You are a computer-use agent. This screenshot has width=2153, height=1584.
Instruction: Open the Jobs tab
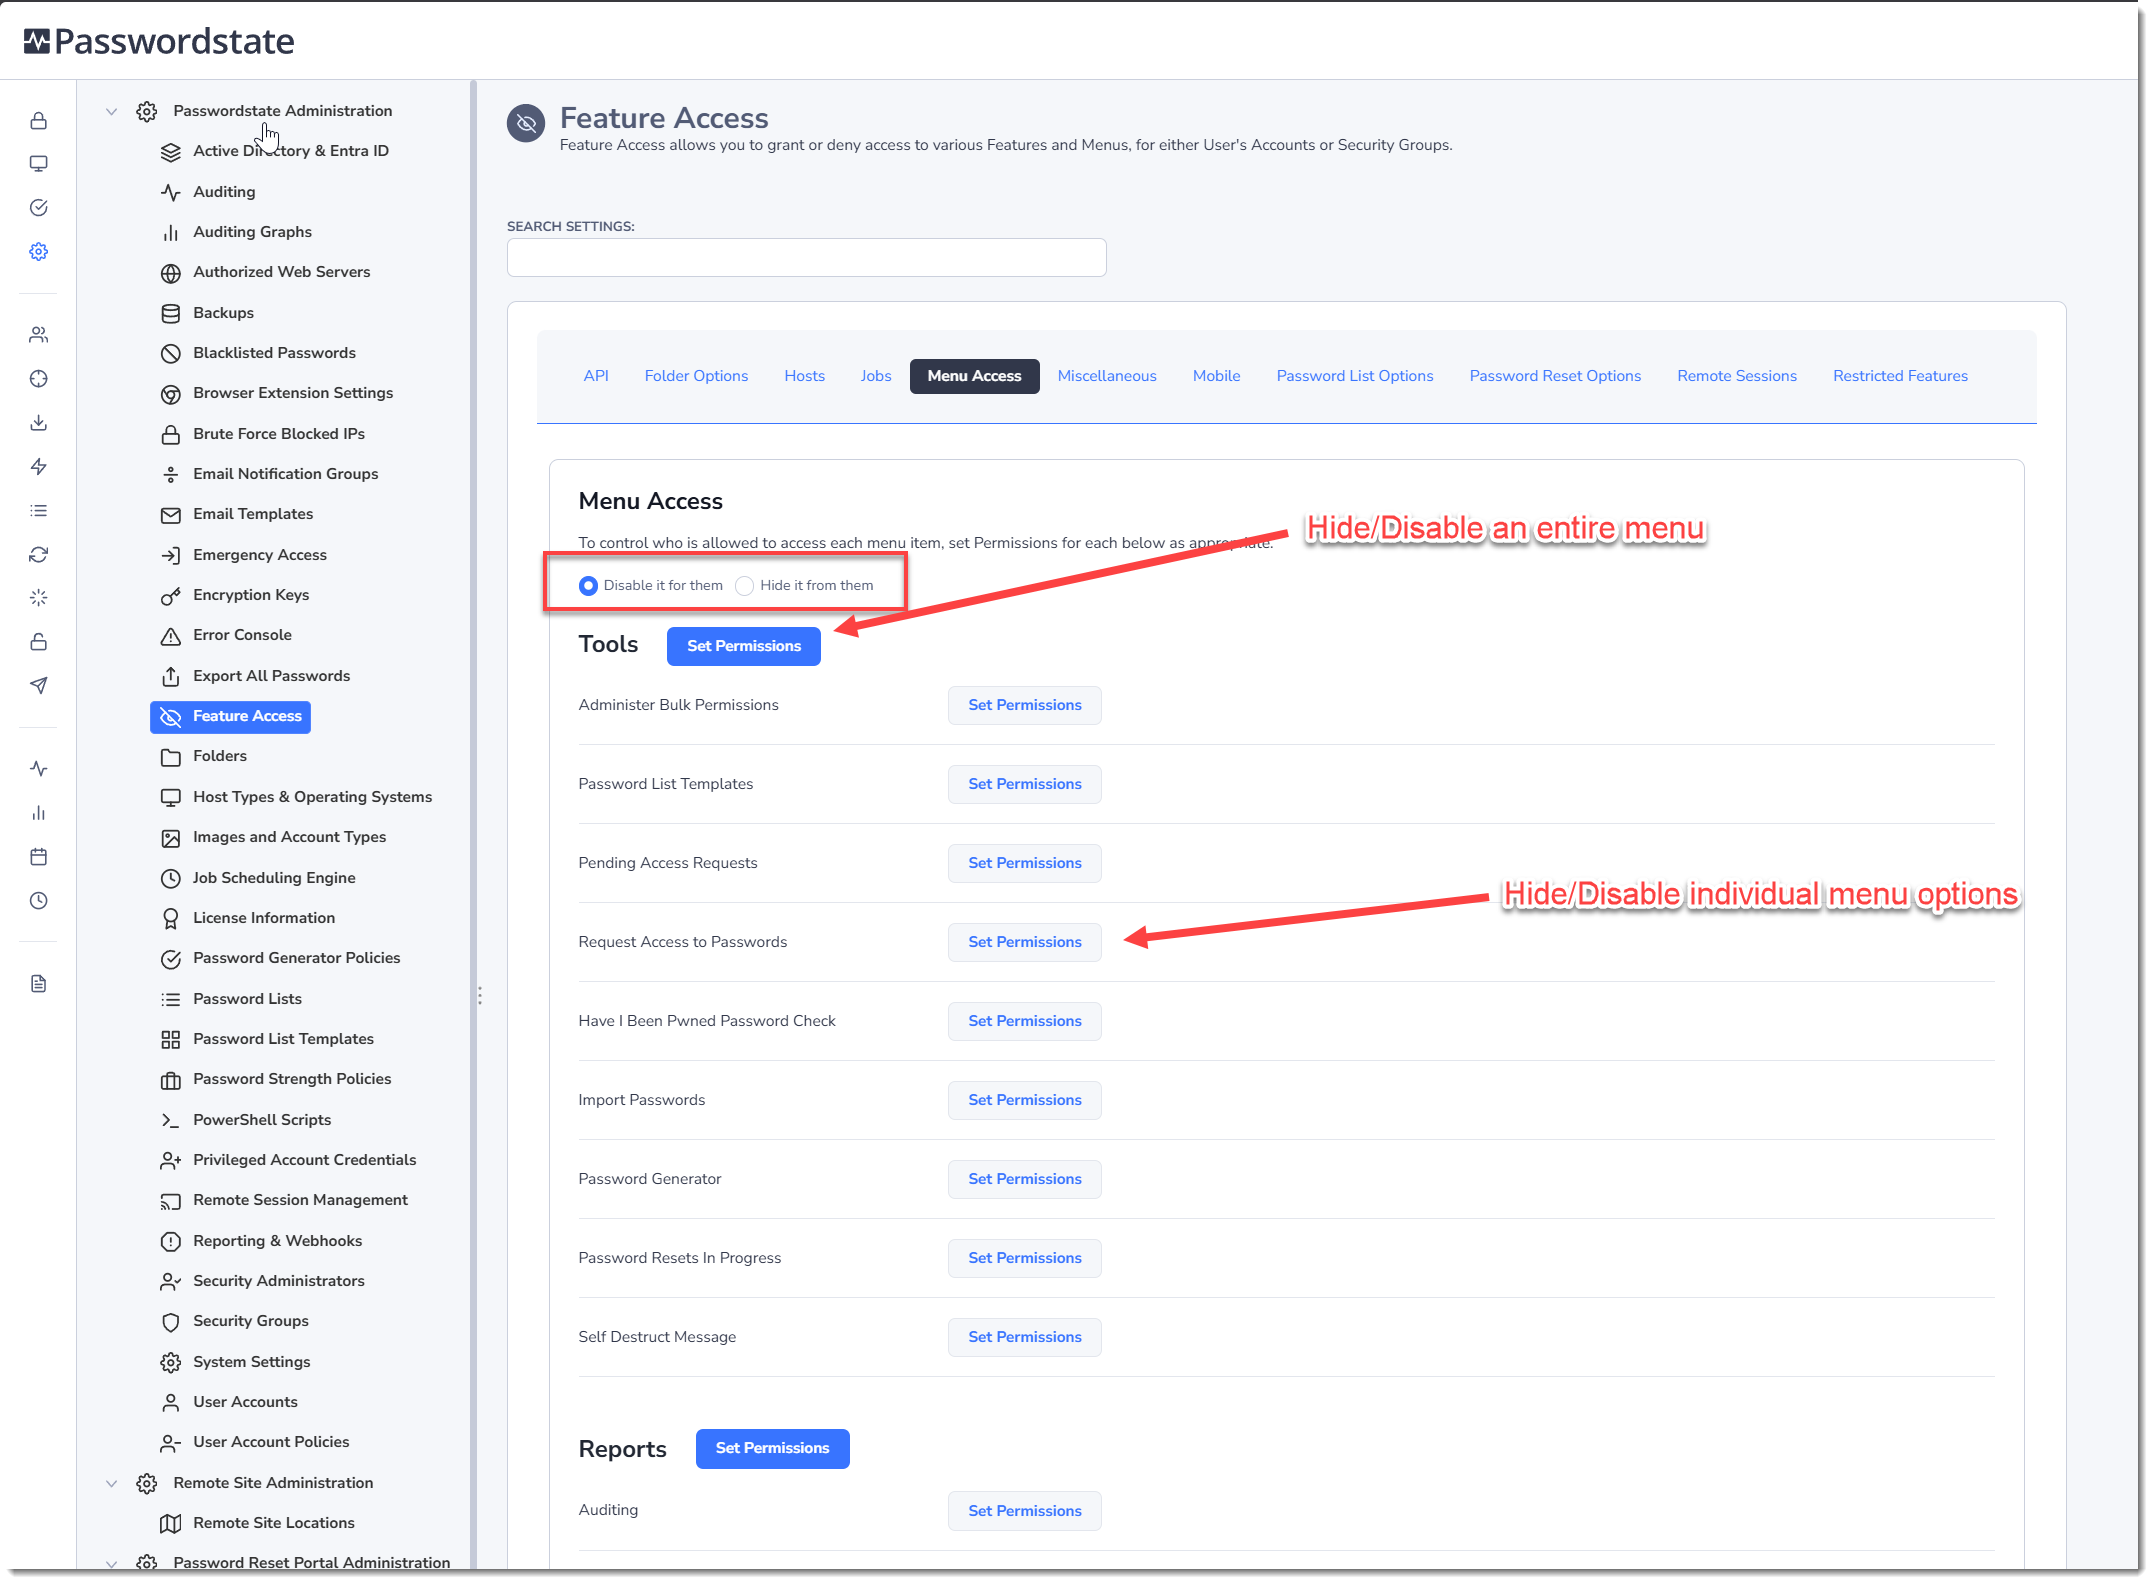tap(875, 376)
